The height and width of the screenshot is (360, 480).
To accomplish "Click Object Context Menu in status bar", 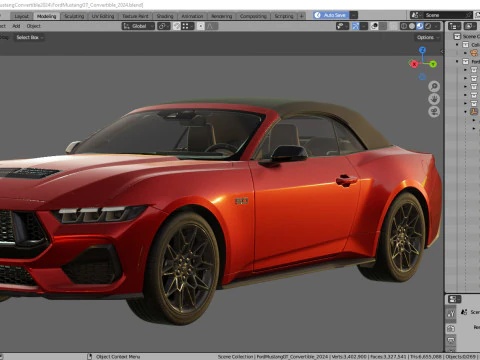I will (118, 357).
